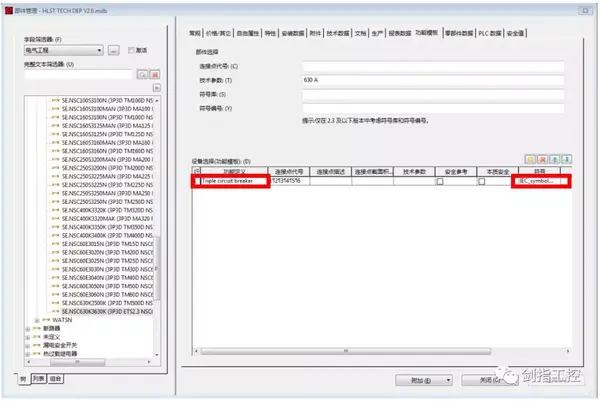Select tree item SE.NSC630K3500K
This screenshot has width=600, height=402.
[x=107, y=303]
